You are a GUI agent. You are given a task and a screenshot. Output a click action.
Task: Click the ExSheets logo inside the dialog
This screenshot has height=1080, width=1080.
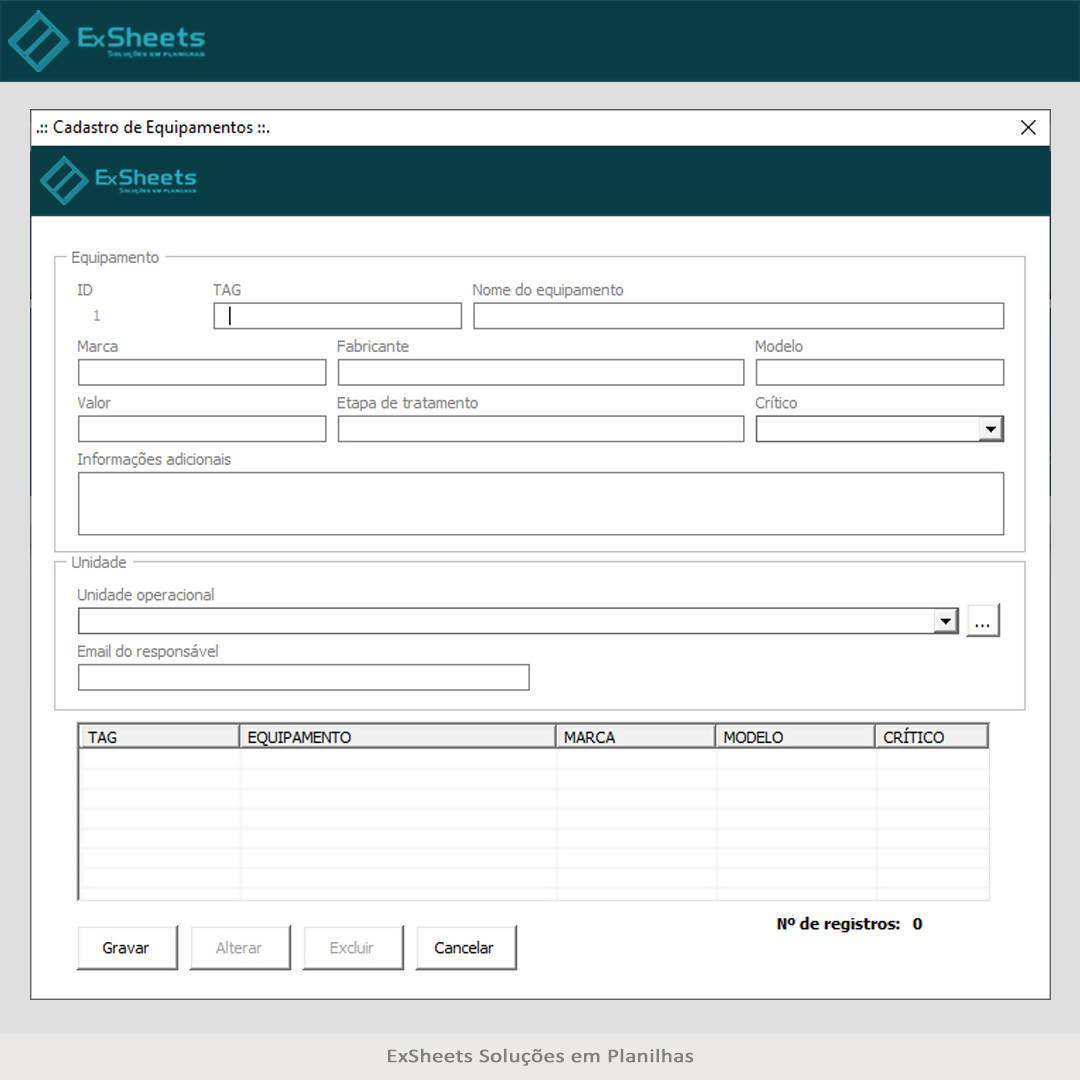[118, 180]
